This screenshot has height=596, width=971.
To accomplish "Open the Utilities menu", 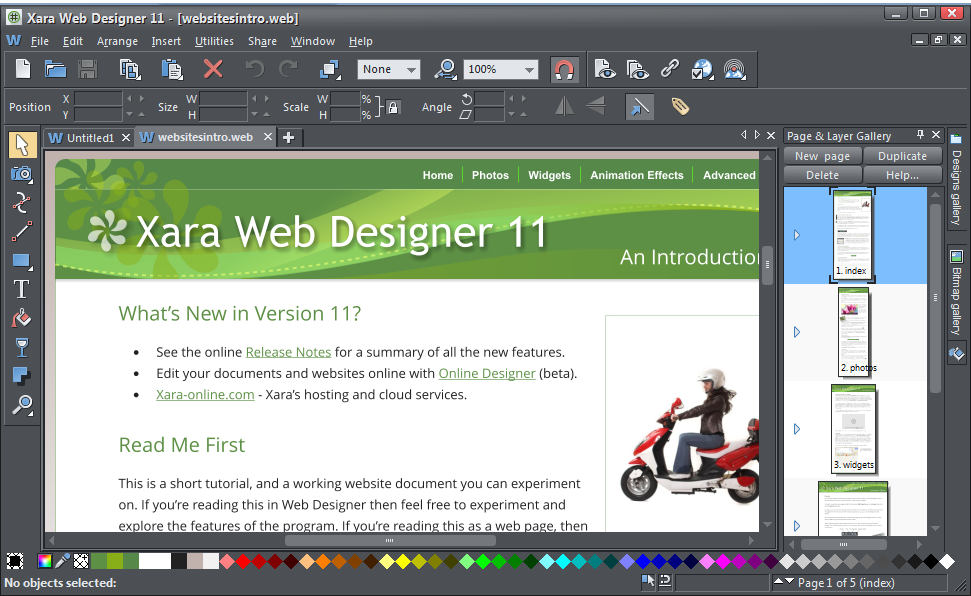I will pos(214,41).
